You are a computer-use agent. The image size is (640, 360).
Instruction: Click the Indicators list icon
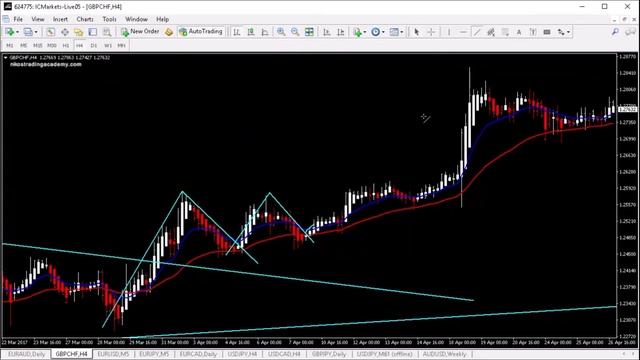click(358, 32)
